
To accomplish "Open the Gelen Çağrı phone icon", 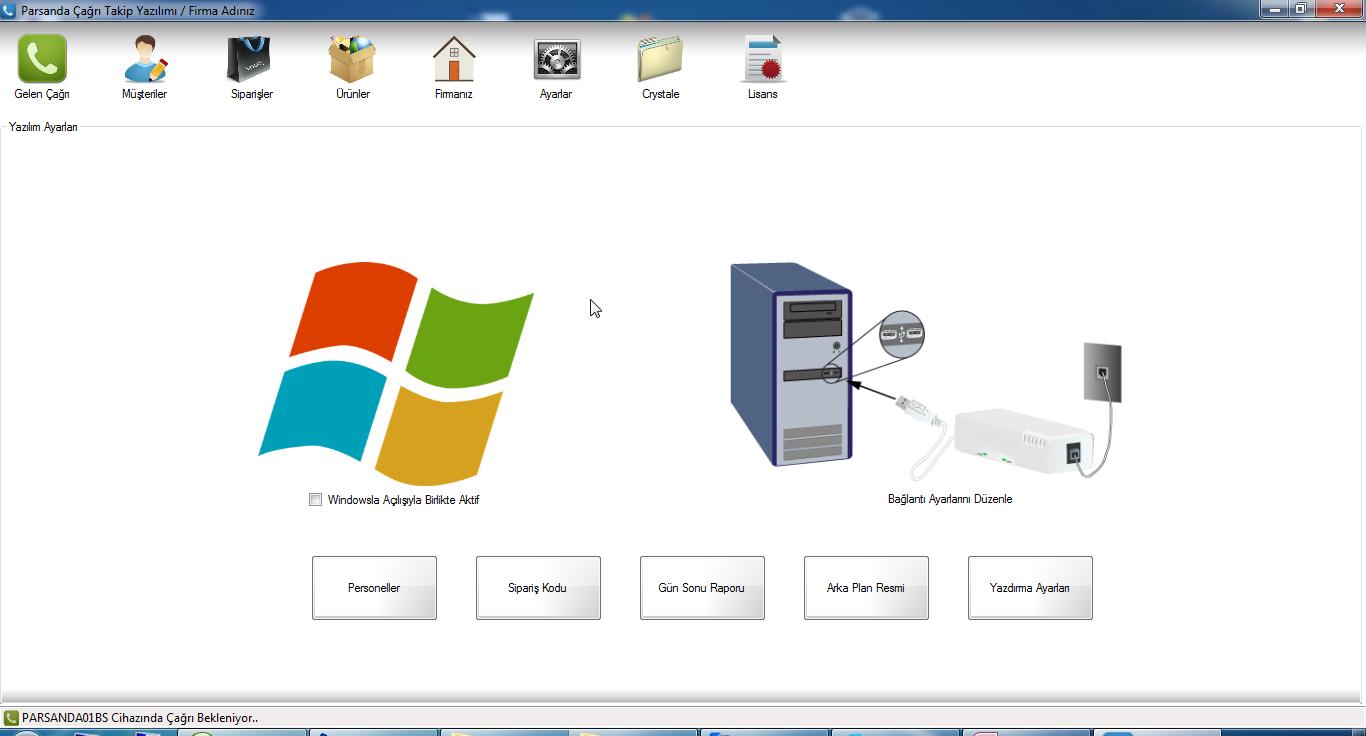I will click(x=42, y=59).
